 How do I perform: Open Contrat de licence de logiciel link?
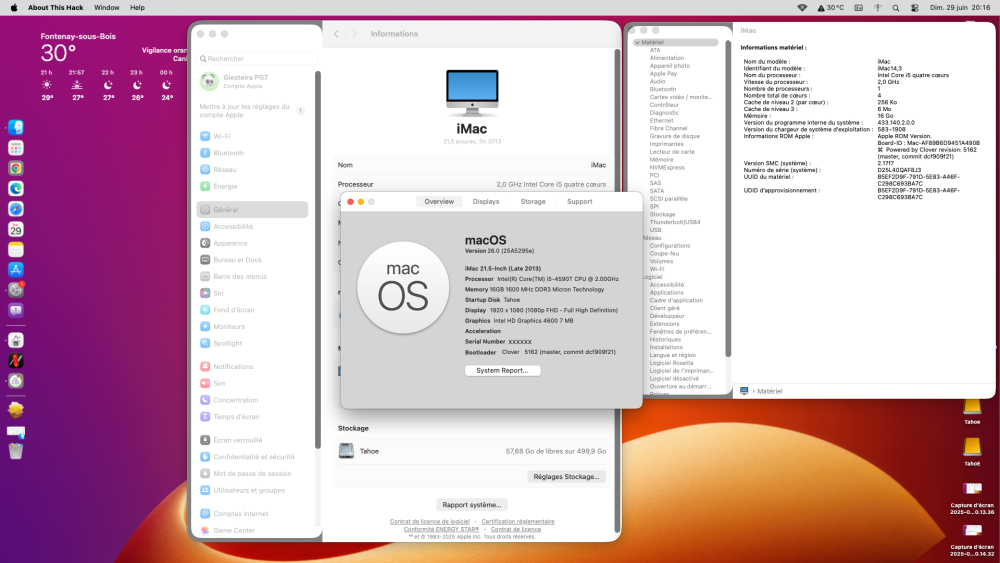pyautogui.click(x=430, y=522)
